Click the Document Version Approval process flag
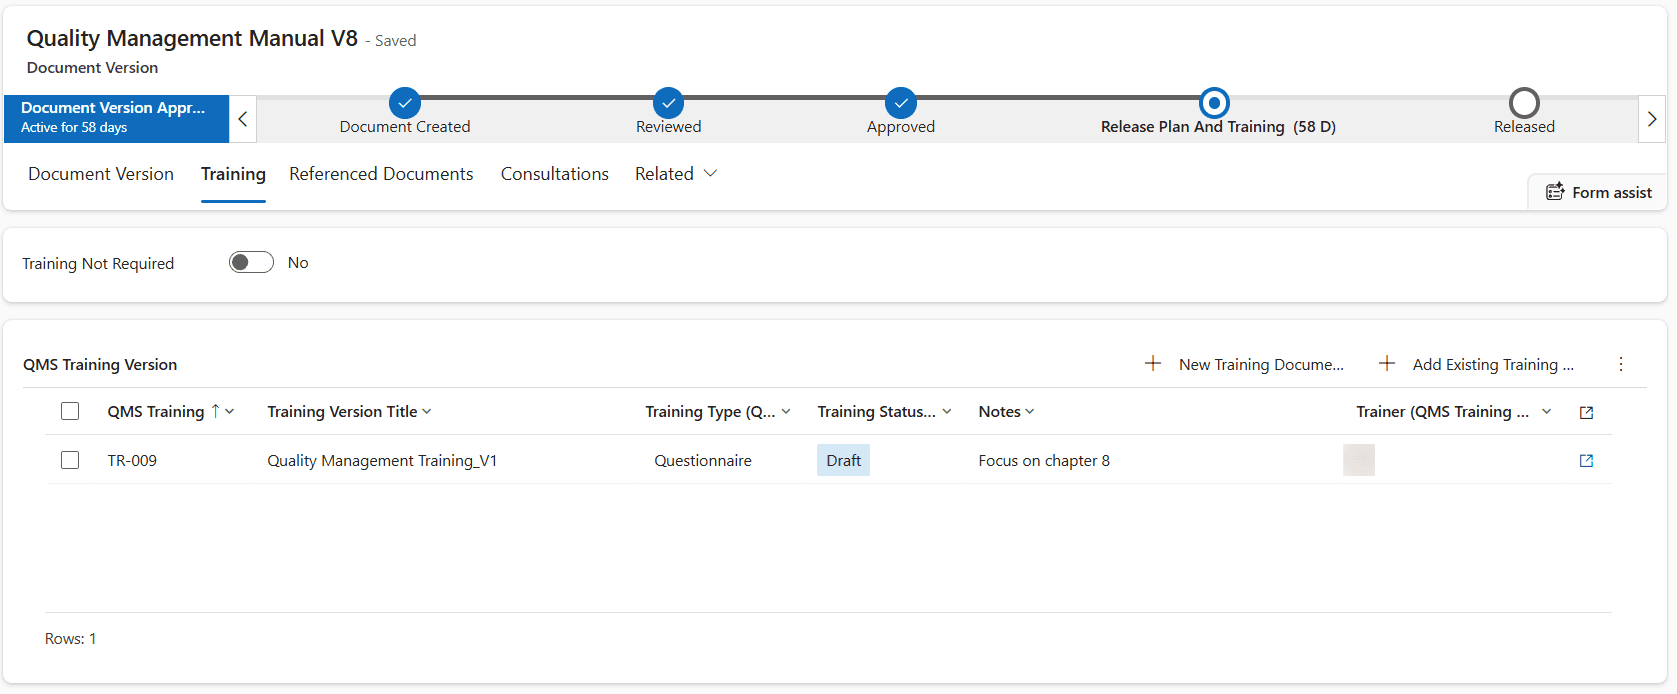 pos(116,119)
